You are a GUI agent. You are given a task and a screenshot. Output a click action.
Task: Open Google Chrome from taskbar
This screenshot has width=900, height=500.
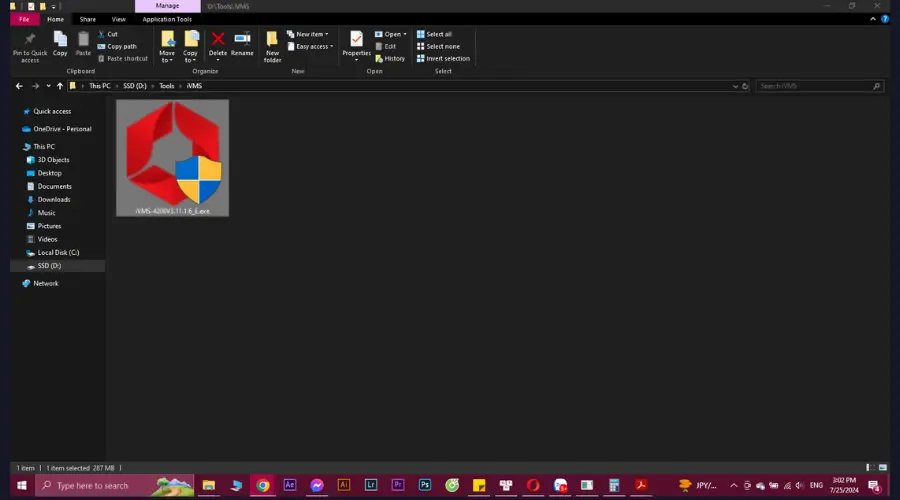click(263, 486)
